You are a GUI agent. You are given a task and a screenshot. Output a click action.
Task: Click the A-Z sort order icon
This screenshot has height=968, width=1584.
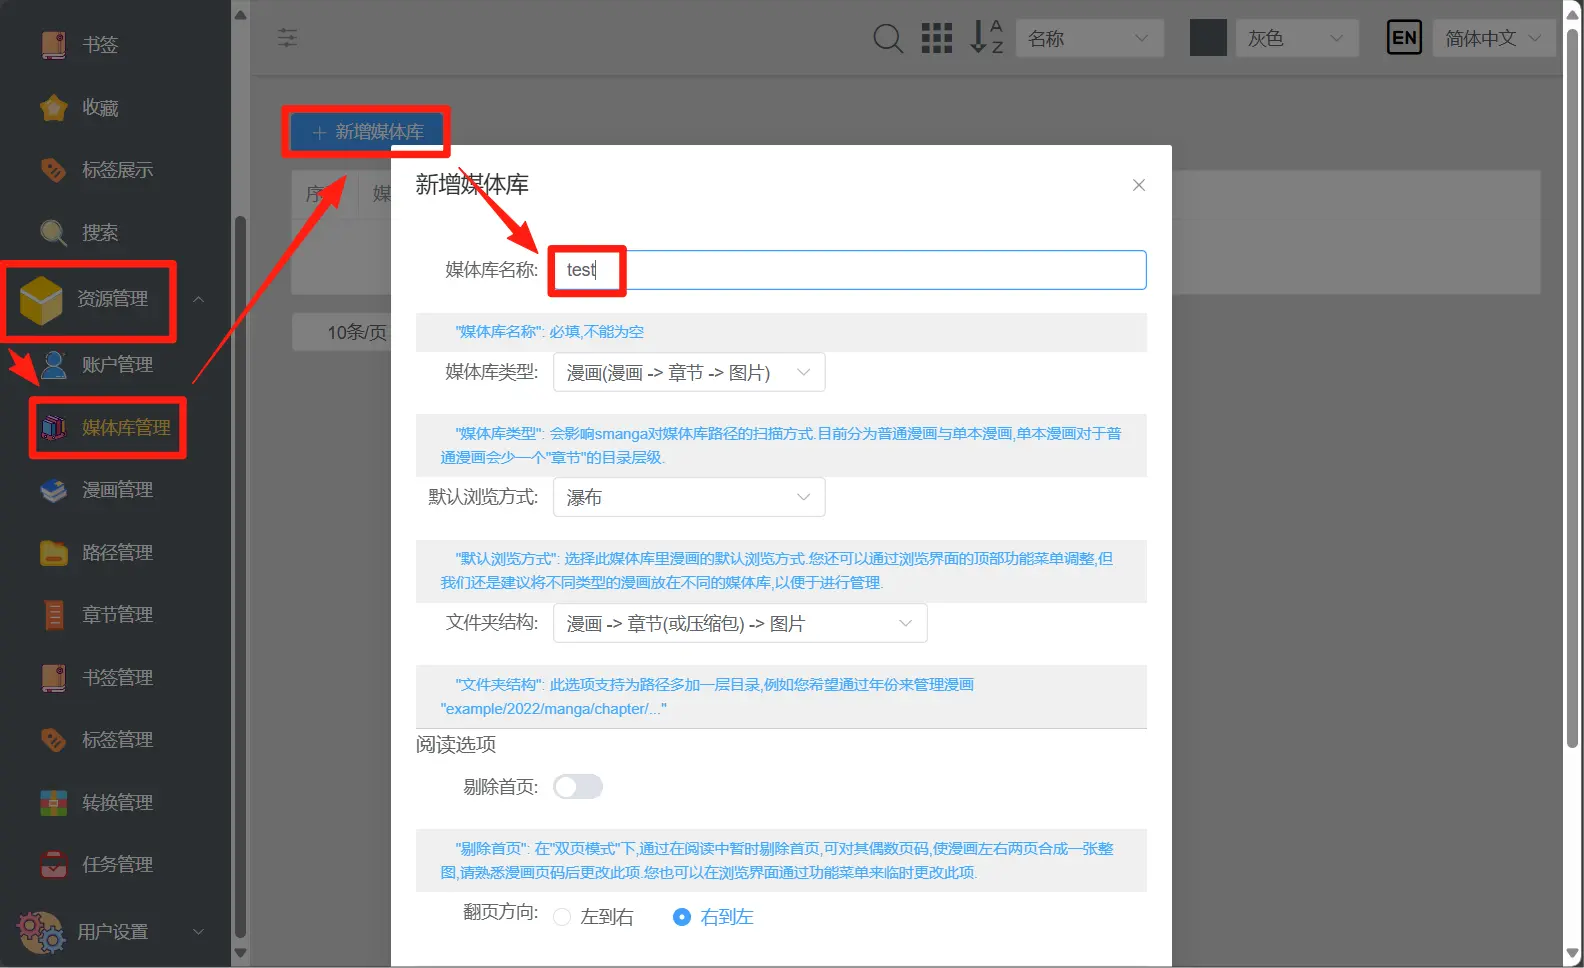(986, 38)
